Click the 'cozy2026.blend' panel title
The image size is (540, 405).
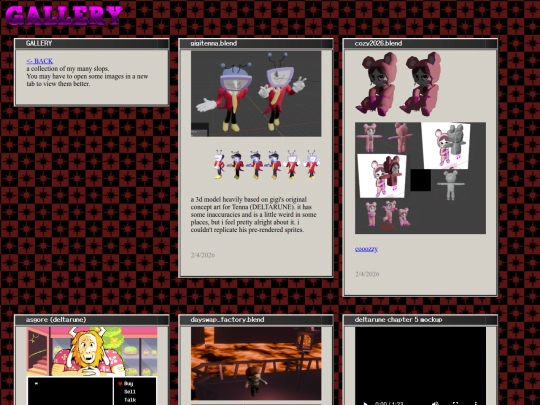378,43
